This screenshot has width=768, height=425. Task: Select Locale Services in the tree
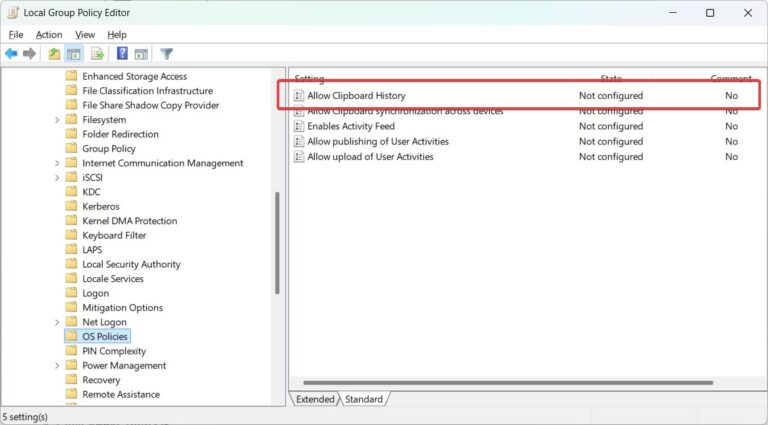click(113, 279)
